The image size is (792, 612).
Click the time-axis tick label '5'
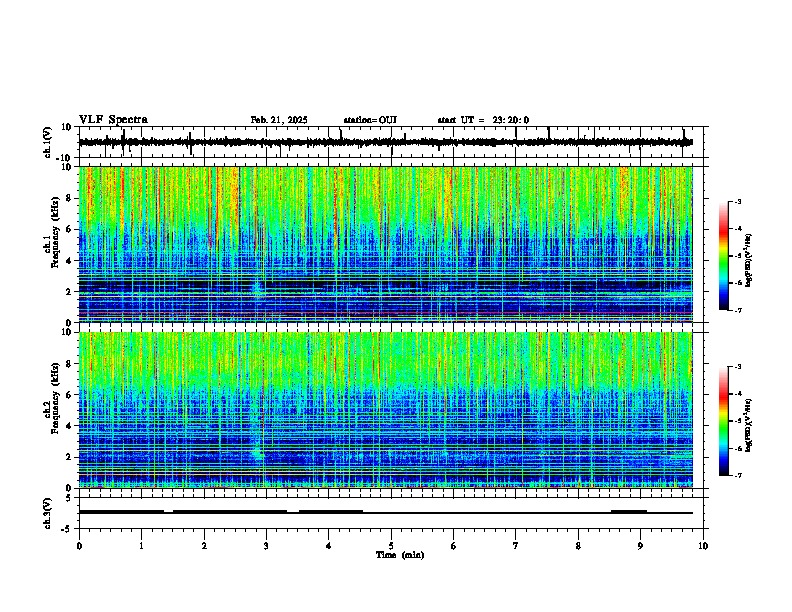(391, 546)
